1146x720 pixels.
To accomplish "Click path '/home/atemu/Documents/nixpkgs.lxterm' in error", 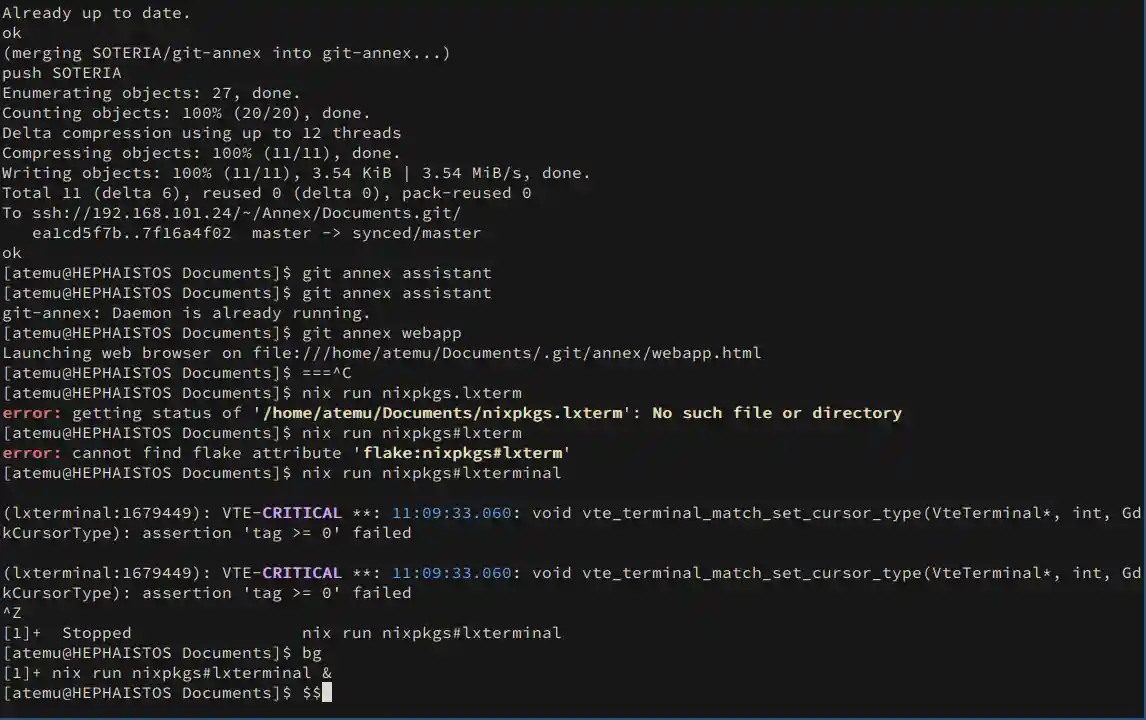I will (443, 413).
